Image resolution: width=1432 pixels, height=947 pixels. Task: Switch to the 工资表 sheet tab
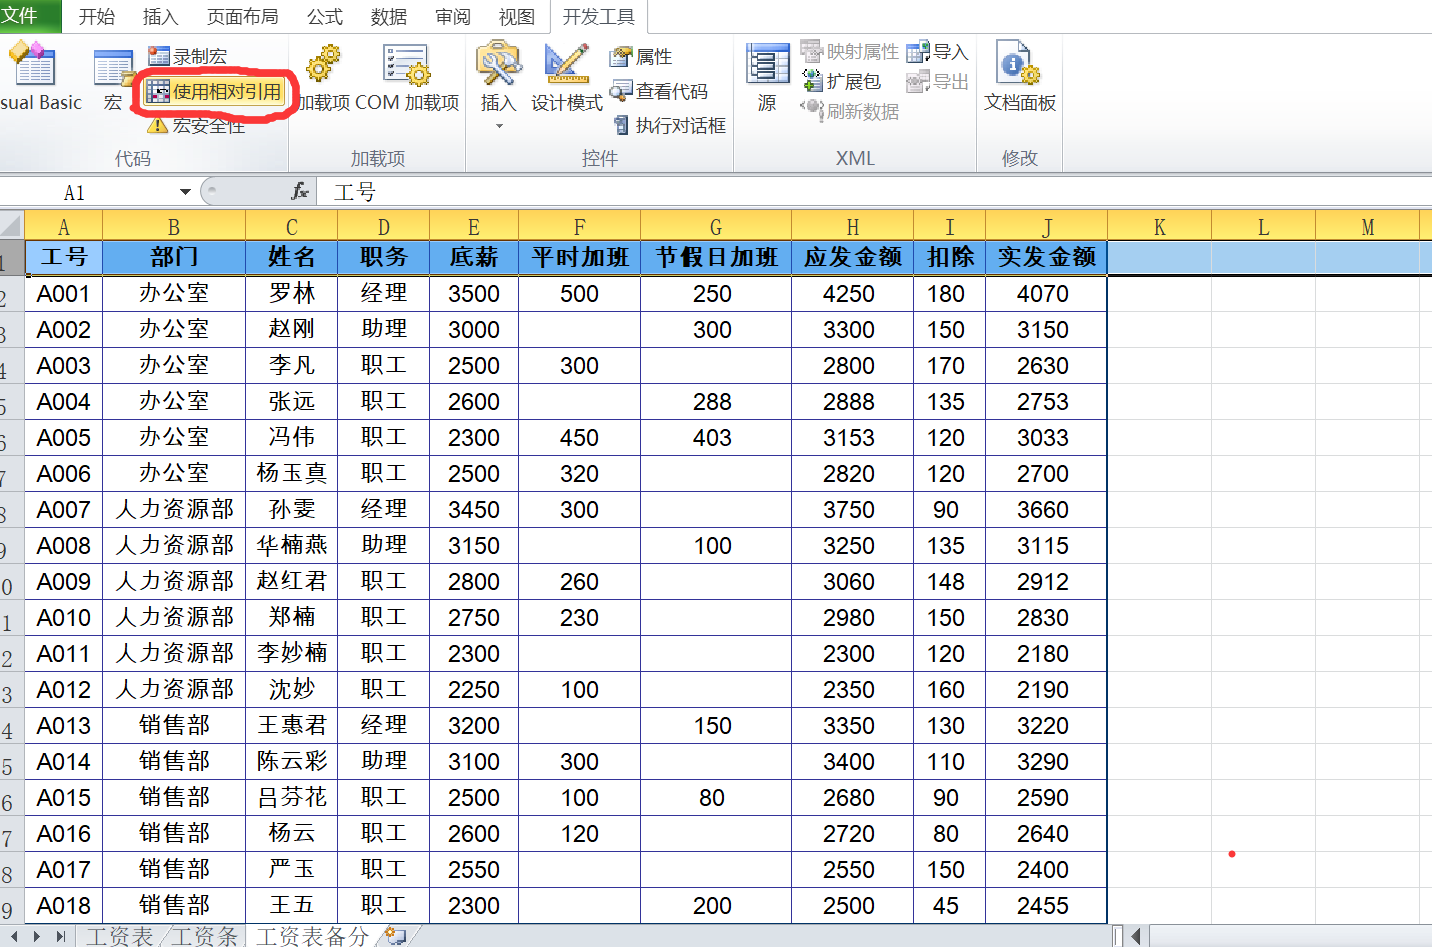[x=120, y=936]
